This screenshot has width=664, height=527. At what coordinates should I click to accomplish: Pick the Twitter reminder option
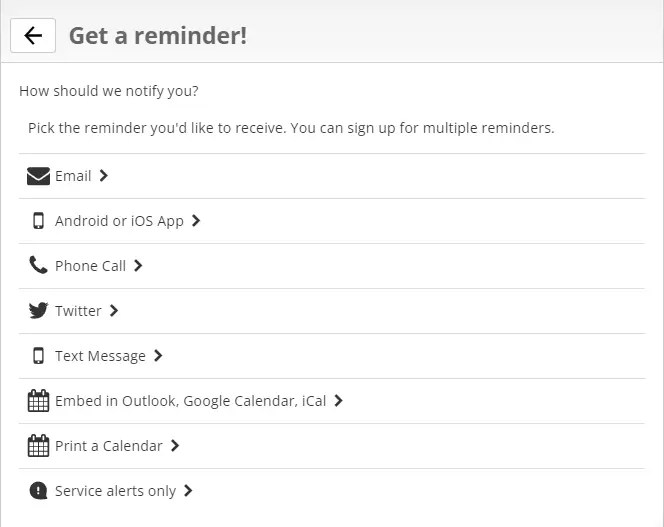(78, 311)
